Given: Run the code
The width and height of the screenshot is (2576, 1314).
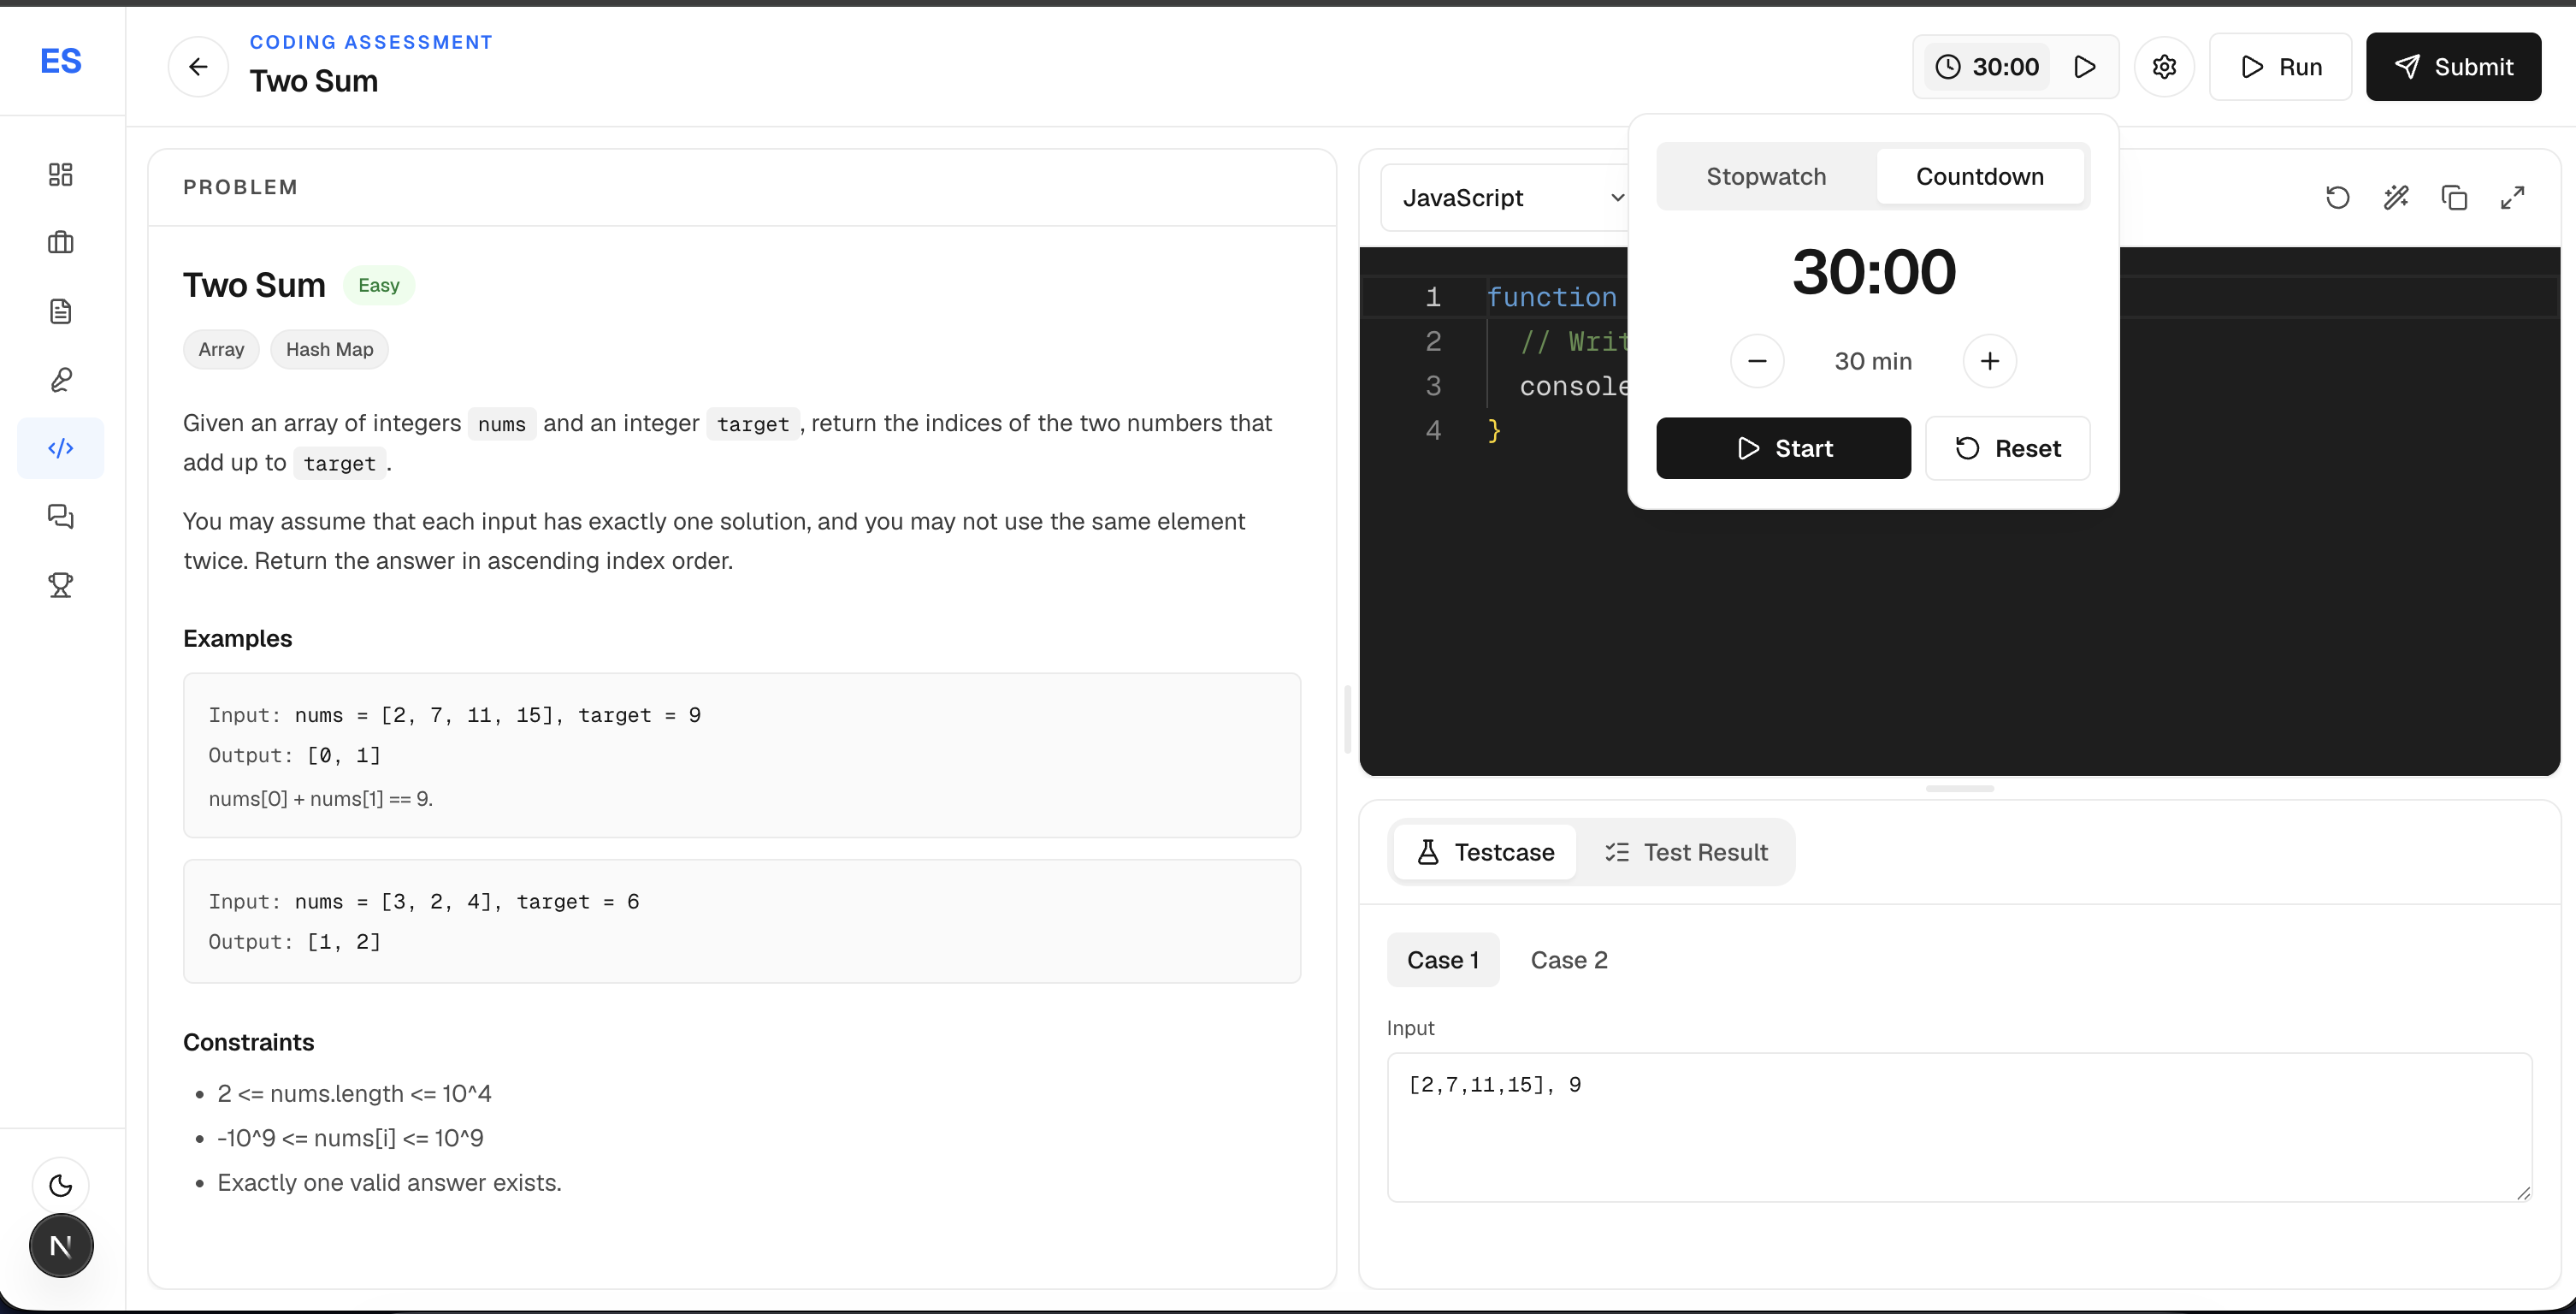Looking at the screenshot, I should pyautogui.click(x=2281, y=67).
